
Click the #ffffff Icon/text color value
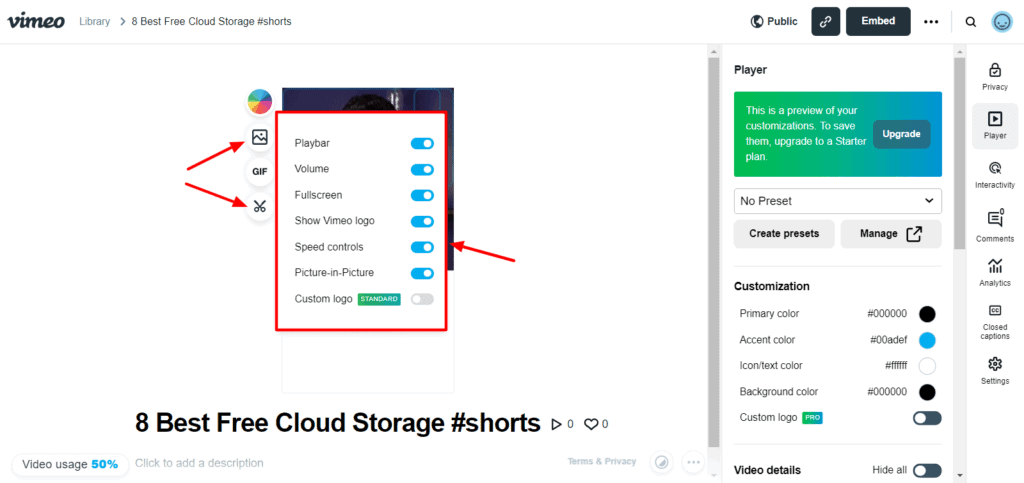click(896, 366)
